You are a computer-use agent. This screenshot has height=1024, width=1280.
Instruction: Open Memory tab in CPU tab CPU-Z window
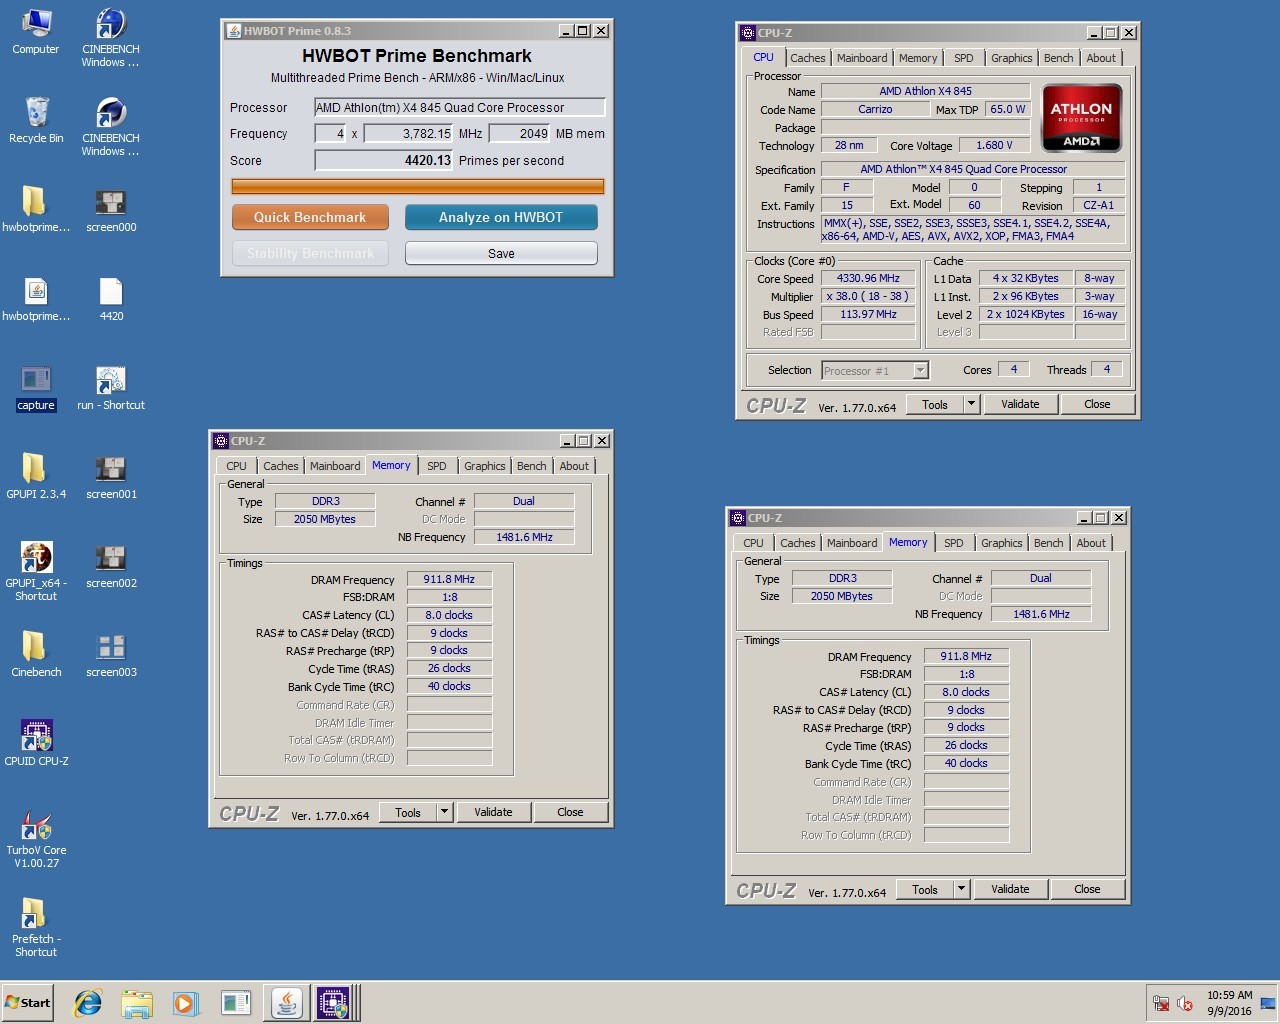918,58
